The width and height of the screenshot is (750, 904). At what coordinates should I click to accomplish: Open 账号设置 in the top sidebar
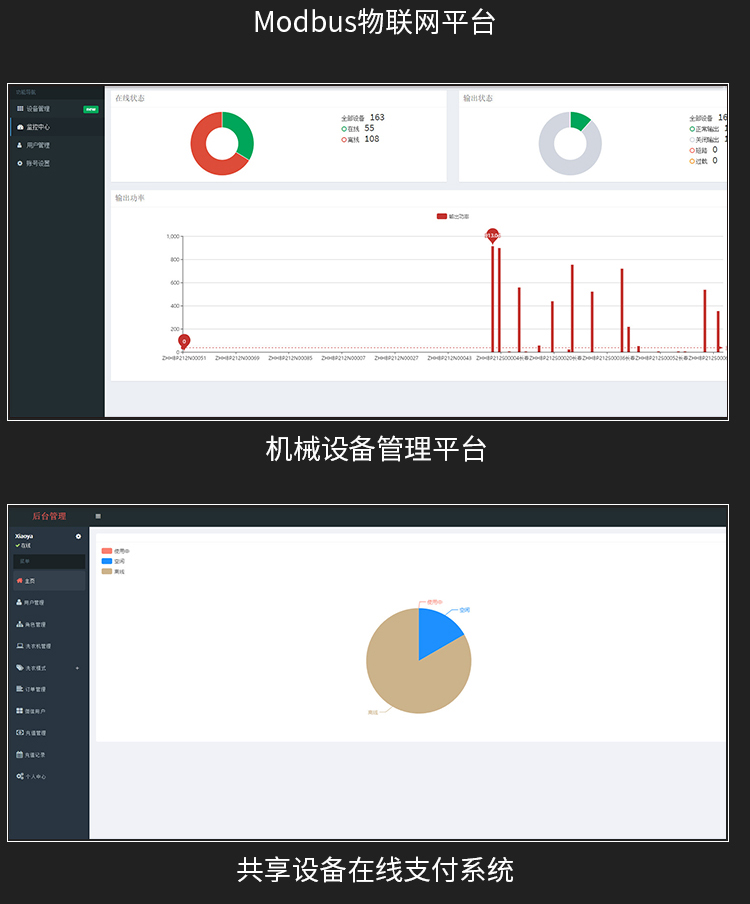38,163
